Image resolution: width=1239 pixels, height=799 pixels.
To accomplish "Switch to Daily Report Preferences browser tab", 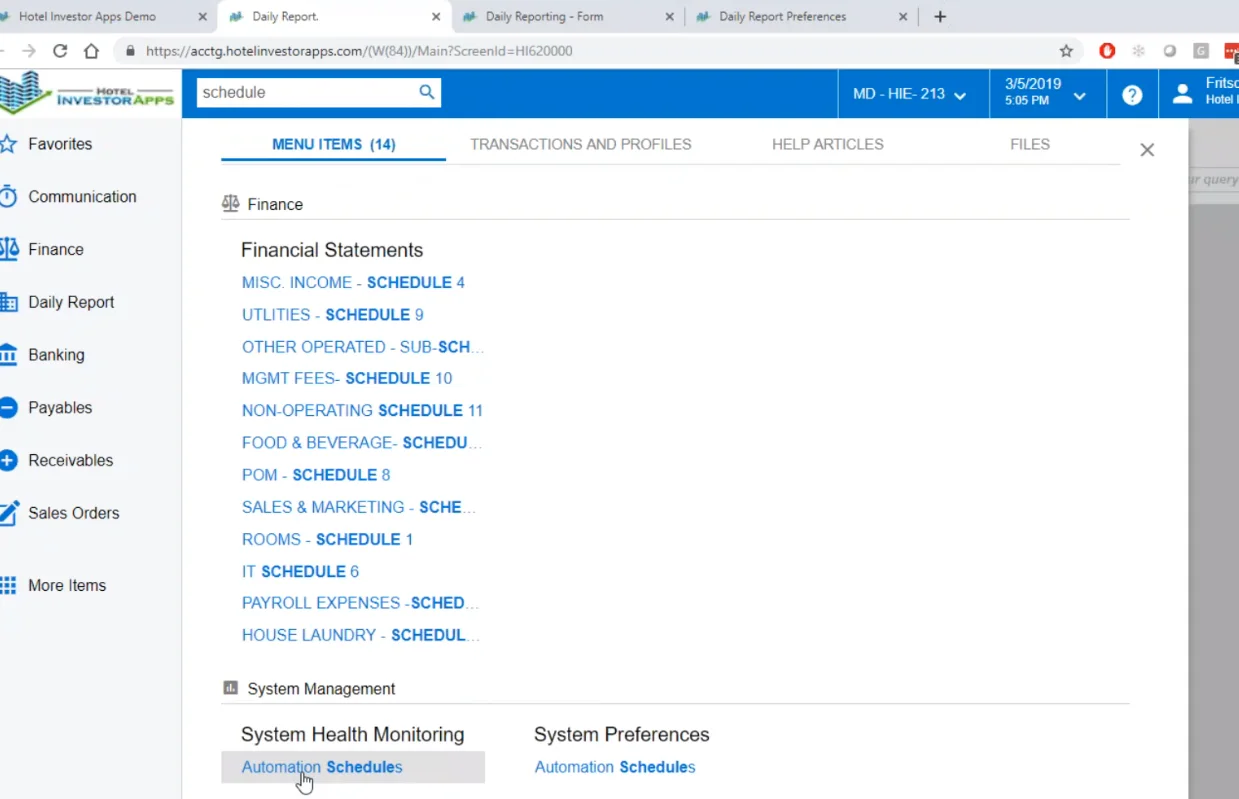I will click(782, 17).
